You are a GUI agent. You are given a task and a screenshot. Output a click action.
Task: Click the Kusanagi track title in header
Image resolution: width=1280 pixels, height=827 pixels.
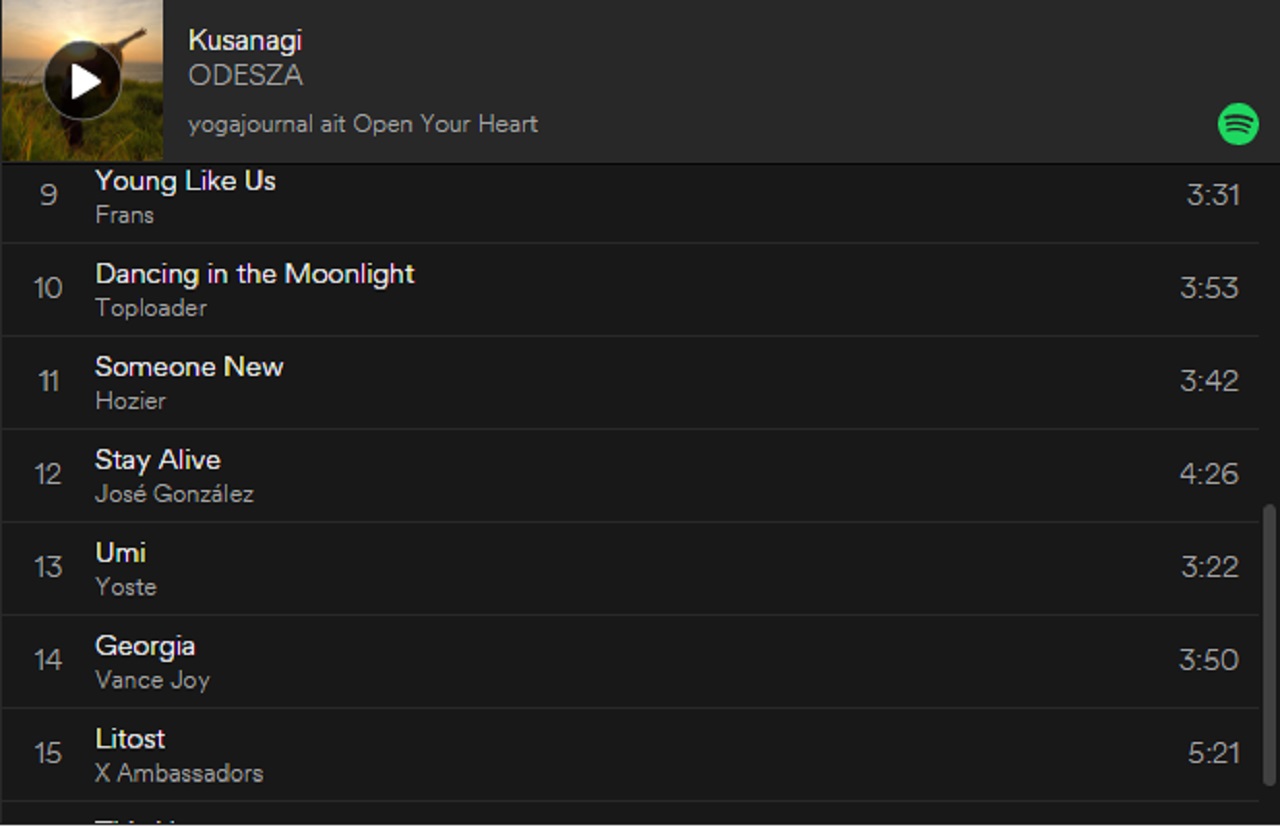(x=245, y=40)
